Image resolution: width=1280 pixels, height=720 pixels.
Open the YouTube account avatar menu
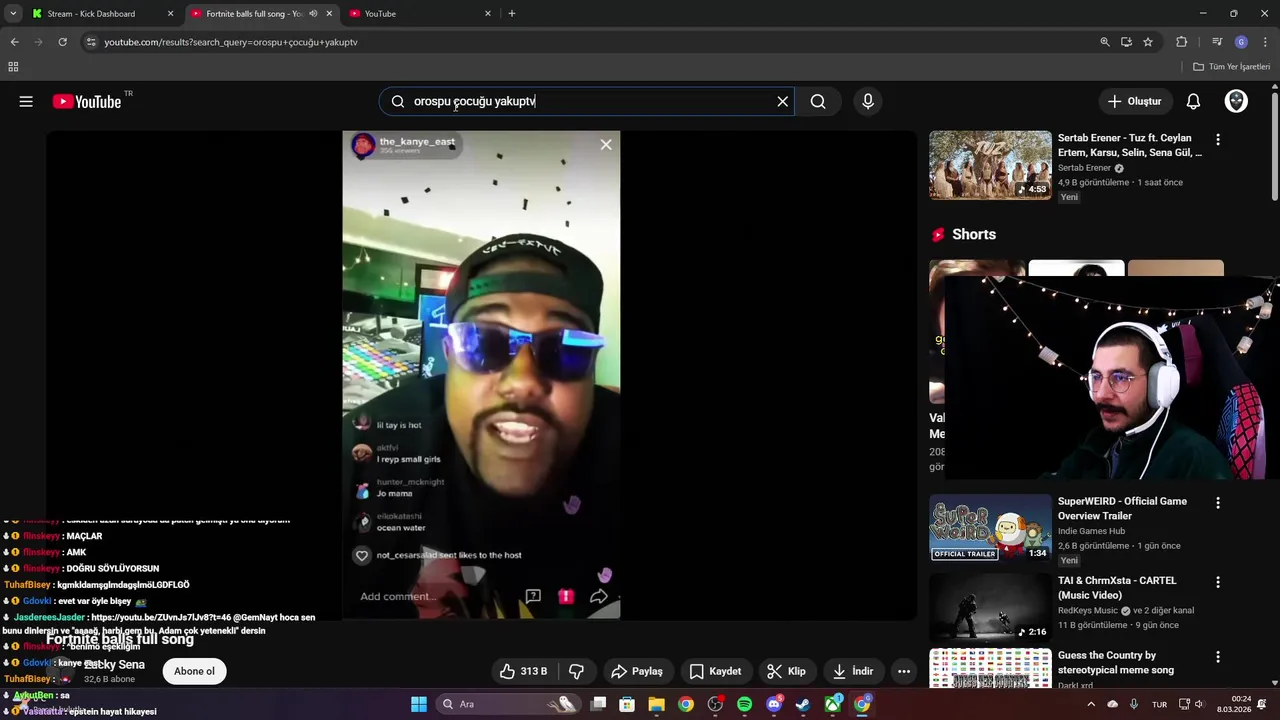click(x=1236, y=101)
